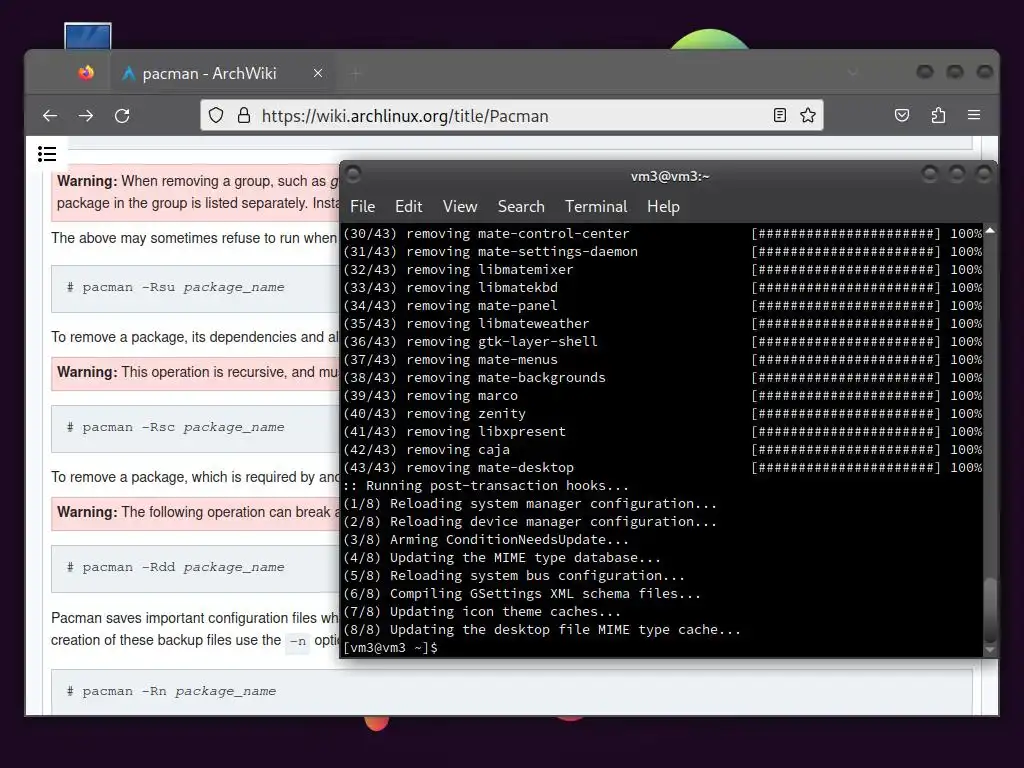Screen dimensions: 1024x768
Task: Click the 'removing caja' terminal line
Action: (662, 449)
